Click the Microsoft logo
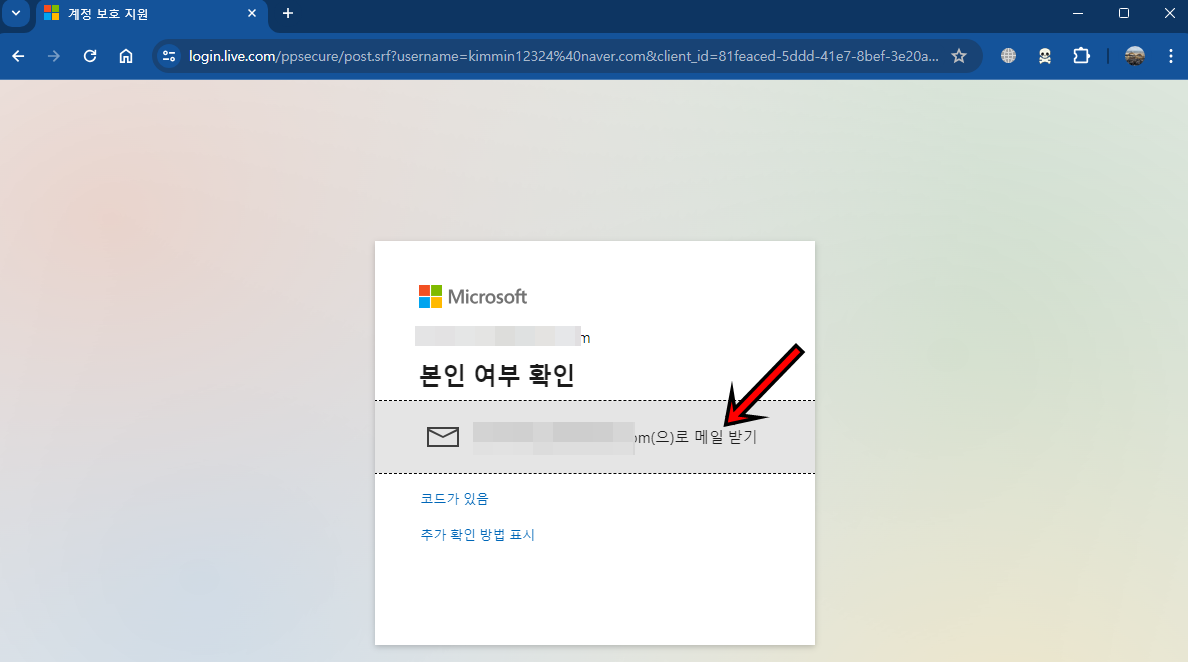This screenshot has height=662, width=1188. pyautogui.click(x=473, y=297)
